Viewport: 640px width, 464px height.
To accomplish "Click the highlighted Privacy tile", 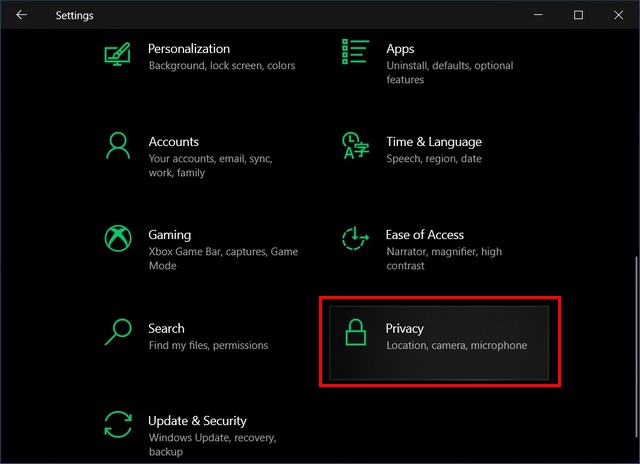I will click(x=439, y=343).
